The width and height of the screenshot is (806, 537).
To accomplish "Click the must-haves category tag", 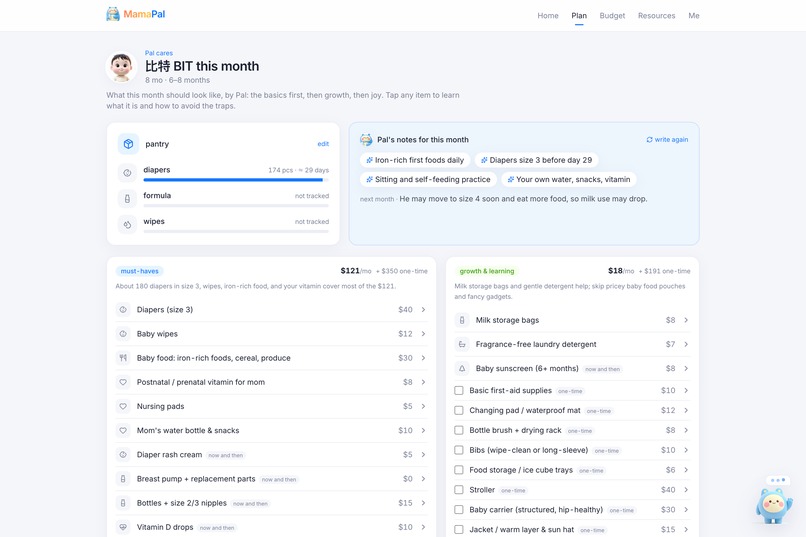I will (139, 271).
